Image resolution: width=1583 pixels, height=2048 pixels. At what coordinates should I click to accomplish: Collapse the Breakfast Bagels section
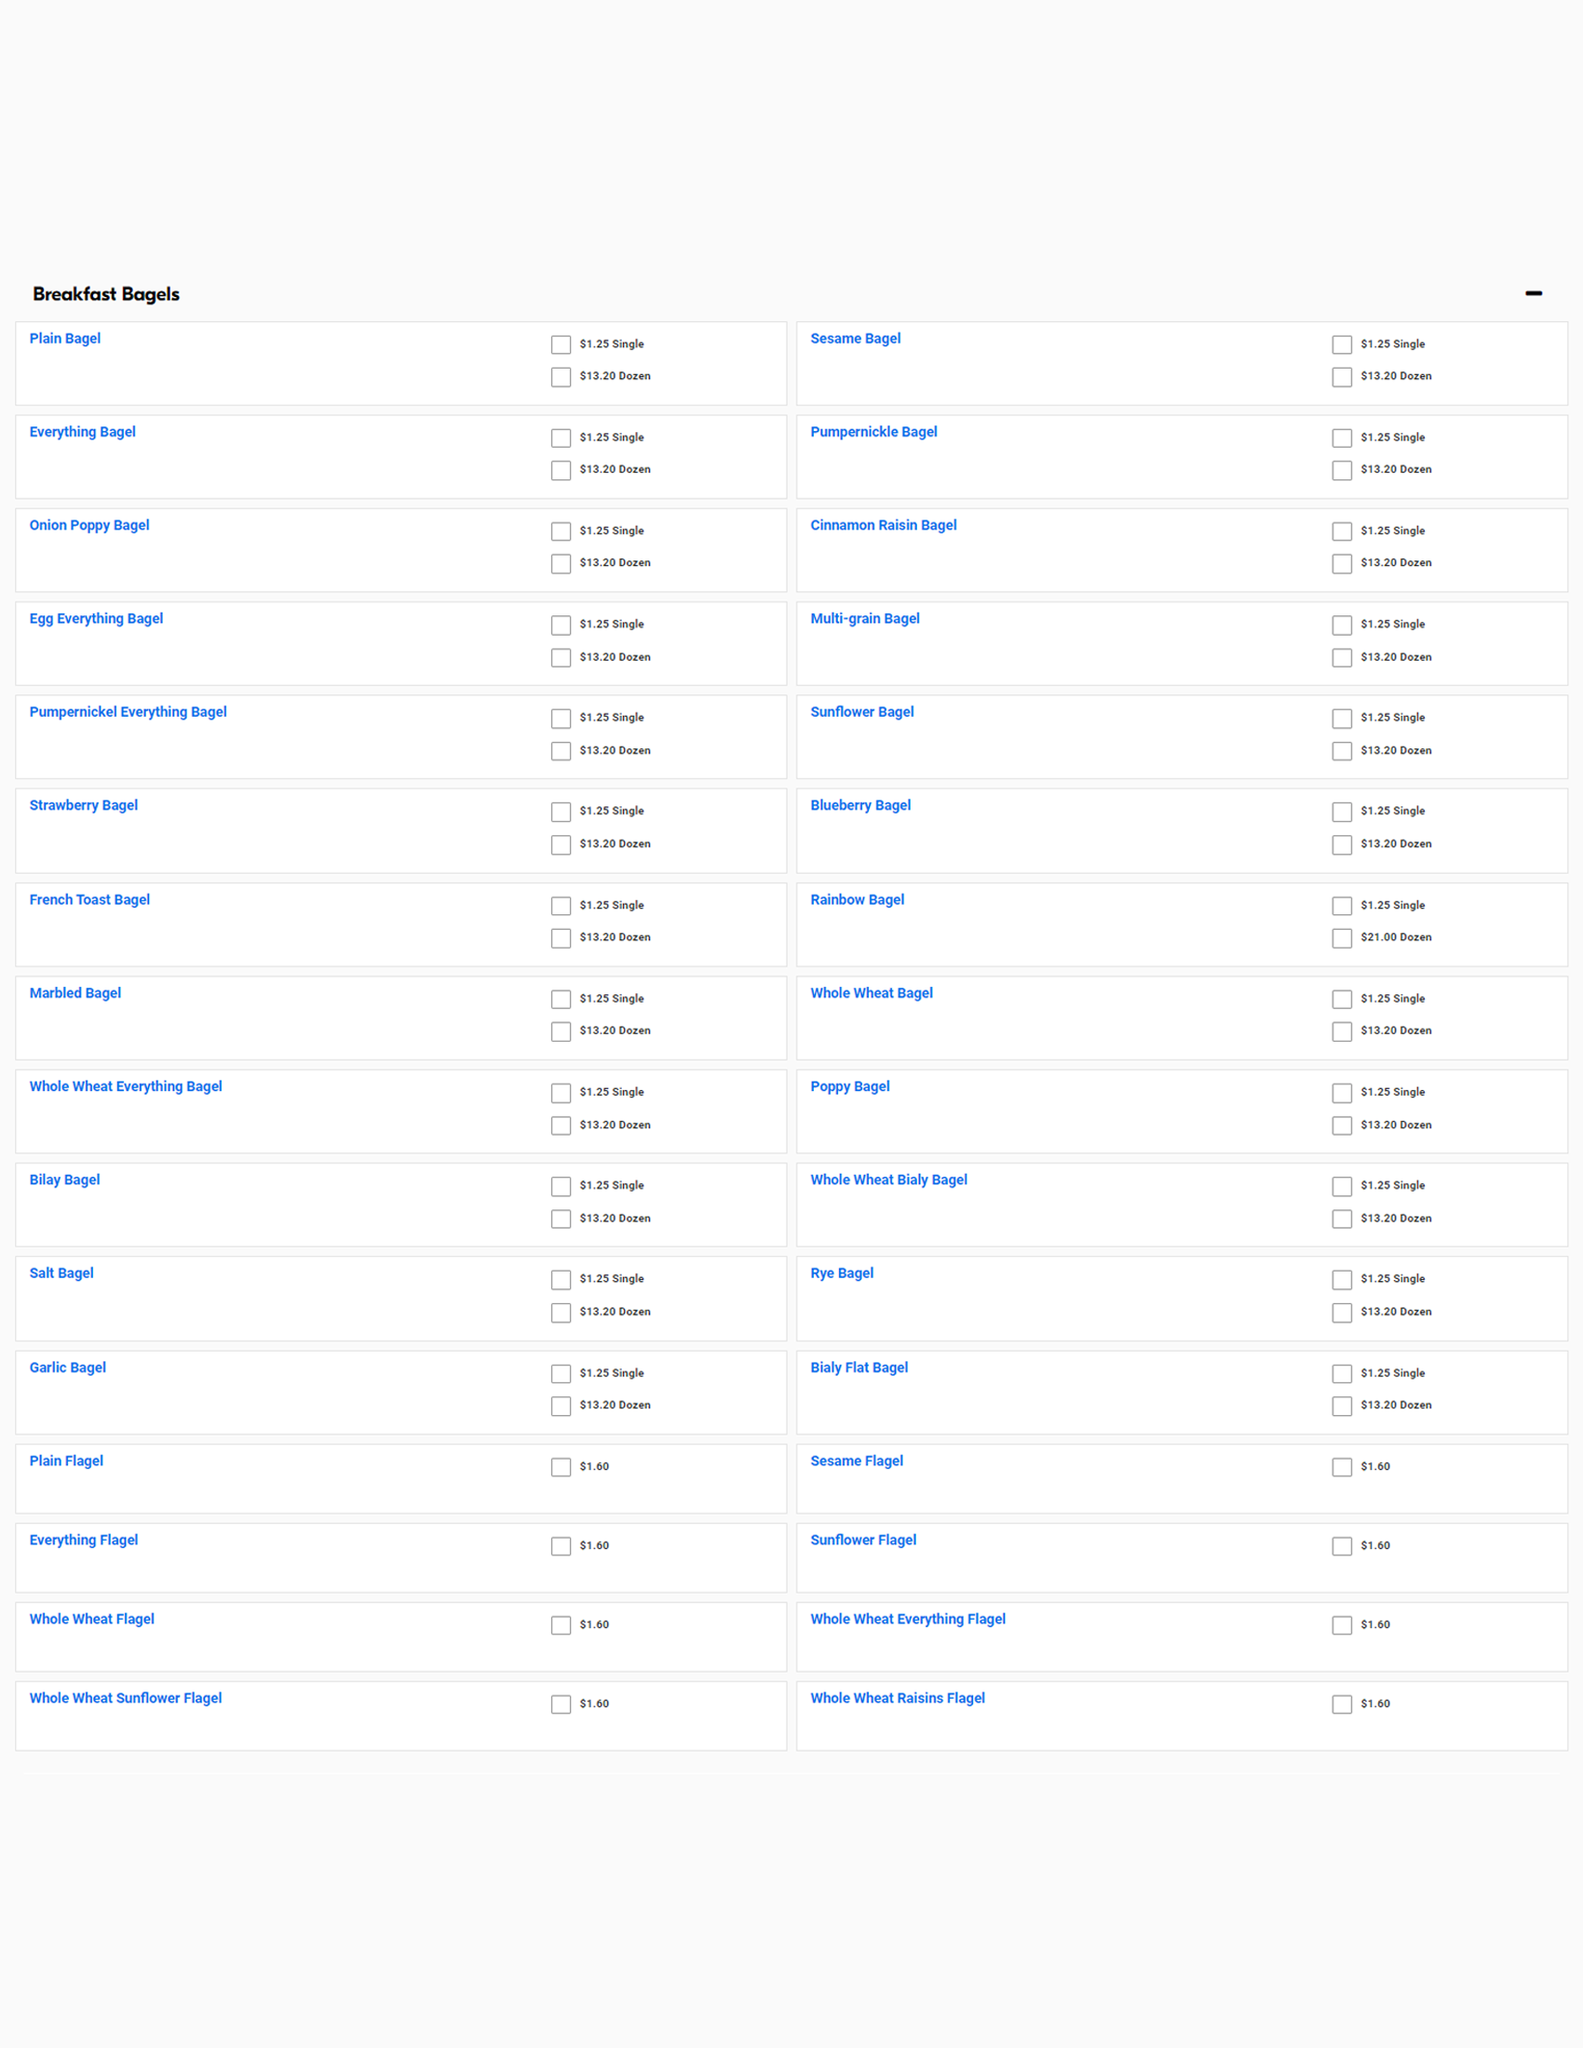pyautogui.click(x=1532, y=293)
